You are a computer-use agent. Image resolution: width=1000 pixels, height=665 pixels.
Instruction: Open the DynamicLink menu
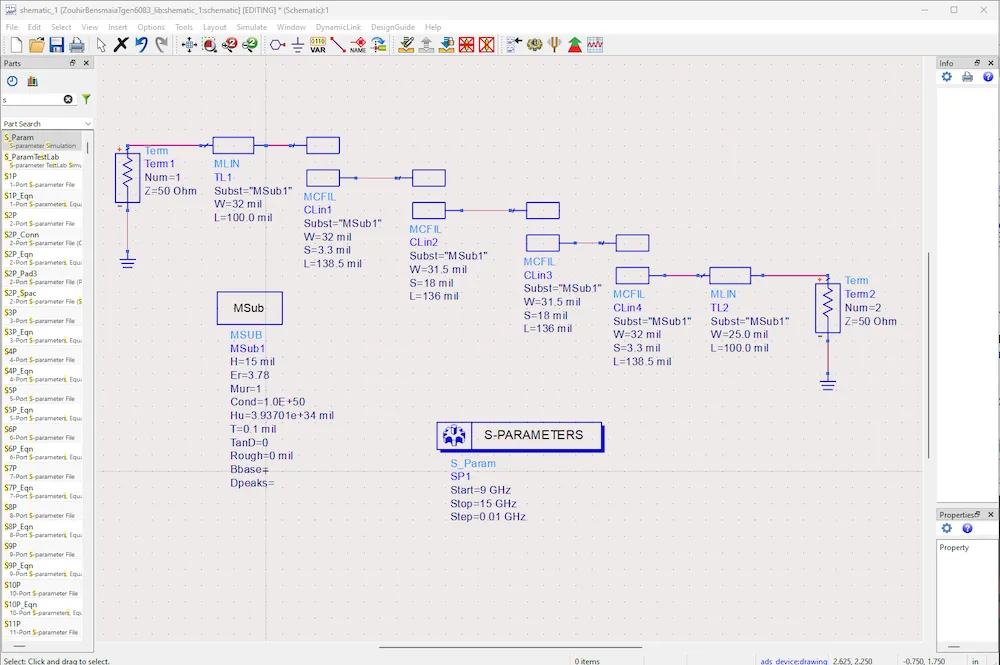[x=339, y=27]
